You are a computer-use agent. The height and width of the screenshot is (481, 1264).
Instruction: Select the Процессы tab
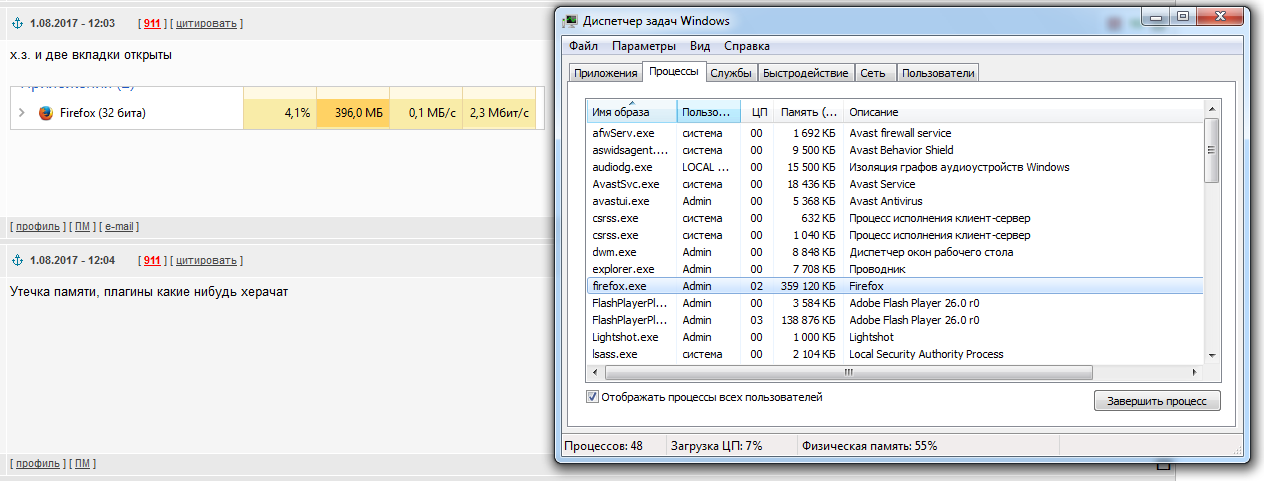tap(674, 72)
